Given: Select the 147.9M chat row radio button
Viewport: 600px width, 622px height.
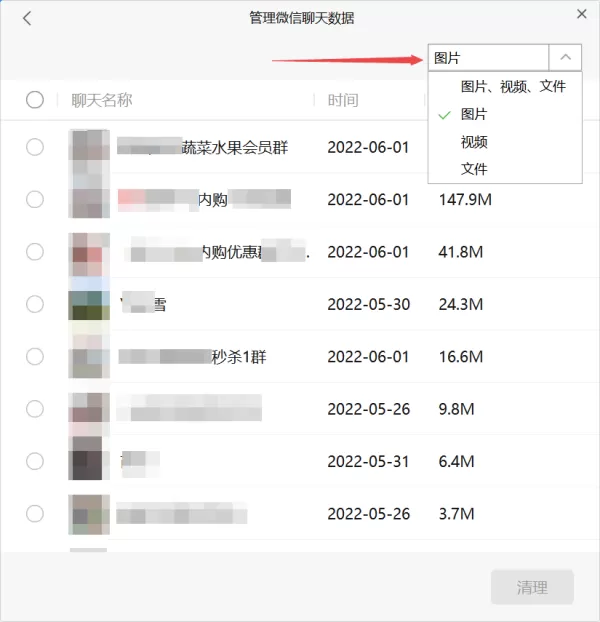Looking at the screenshot, I should (35, 199).
